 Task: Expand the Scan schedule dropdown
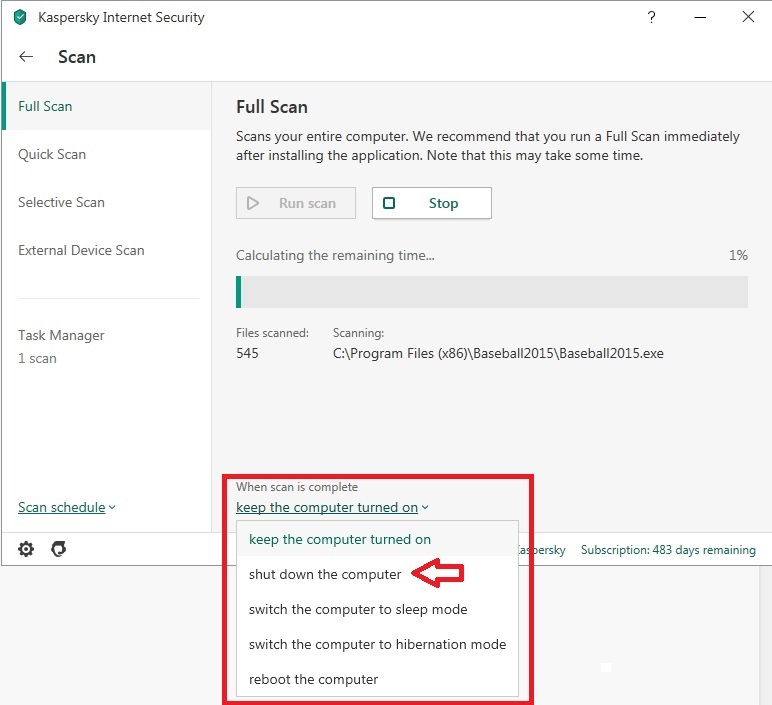coord(66,507)
